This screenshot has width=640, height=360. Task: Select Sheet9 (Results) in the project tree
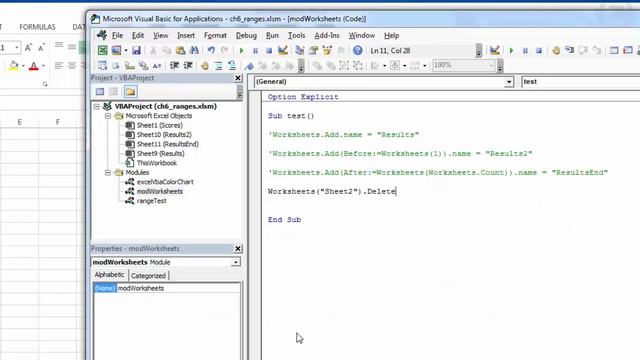coord(160,153)
